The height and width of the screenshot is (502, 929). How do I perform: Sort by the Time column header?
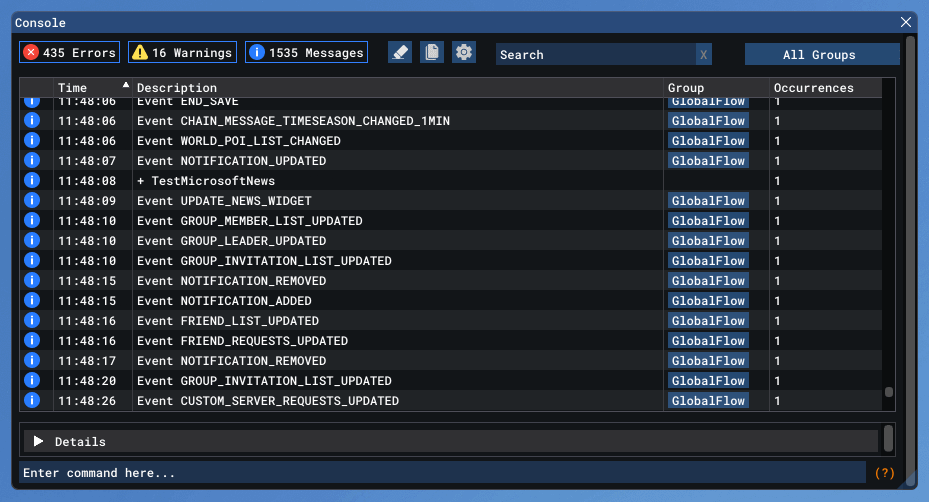(x=92, y=88)
